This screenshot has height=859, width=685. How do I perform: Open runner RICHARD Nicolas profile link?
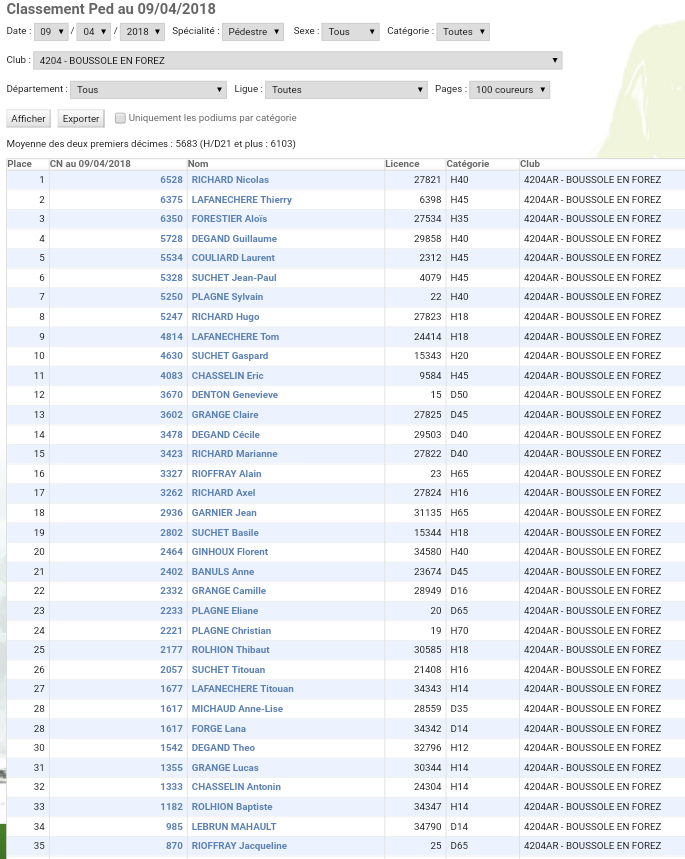click(x=230, y=180)
